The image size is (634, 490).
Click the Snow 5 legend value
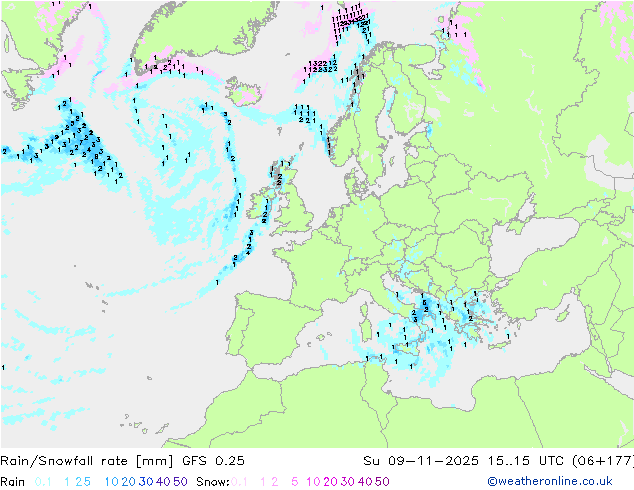pyautogui.click(x=295, y=482)
